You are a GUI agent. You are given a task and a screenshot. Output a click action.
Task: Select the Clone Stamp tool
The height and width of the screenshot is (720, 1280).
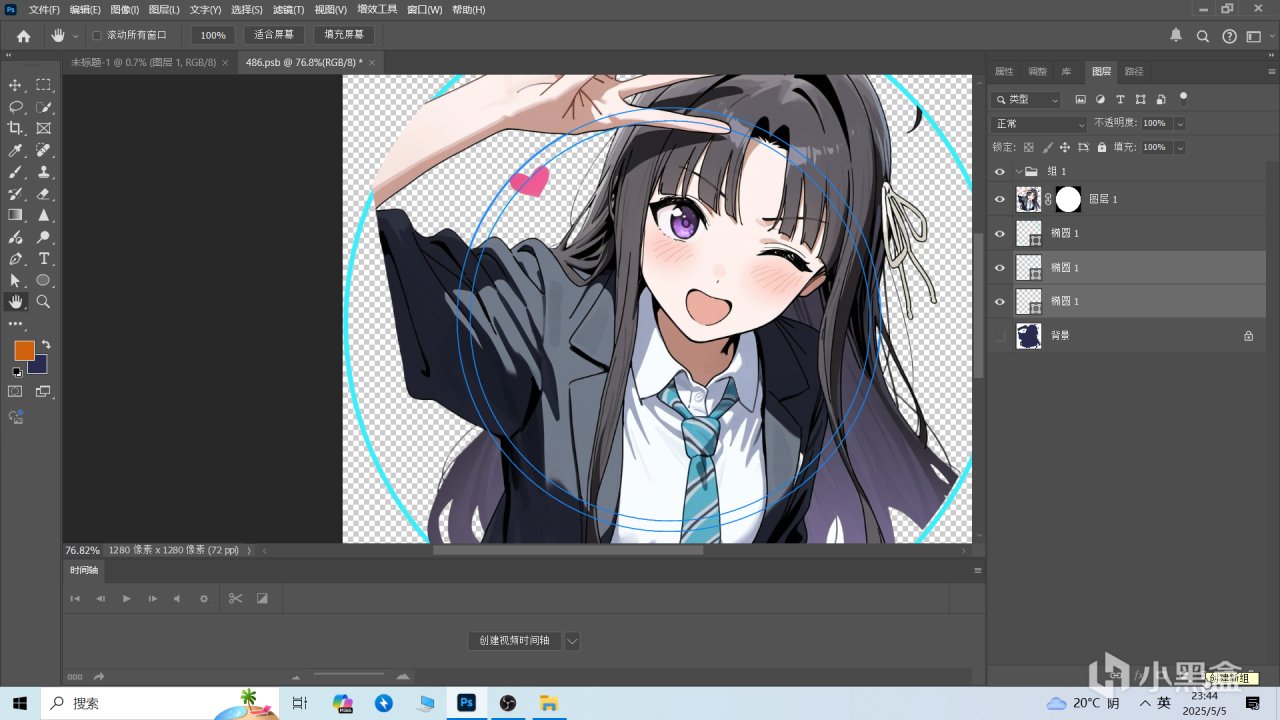coord(44,172)
